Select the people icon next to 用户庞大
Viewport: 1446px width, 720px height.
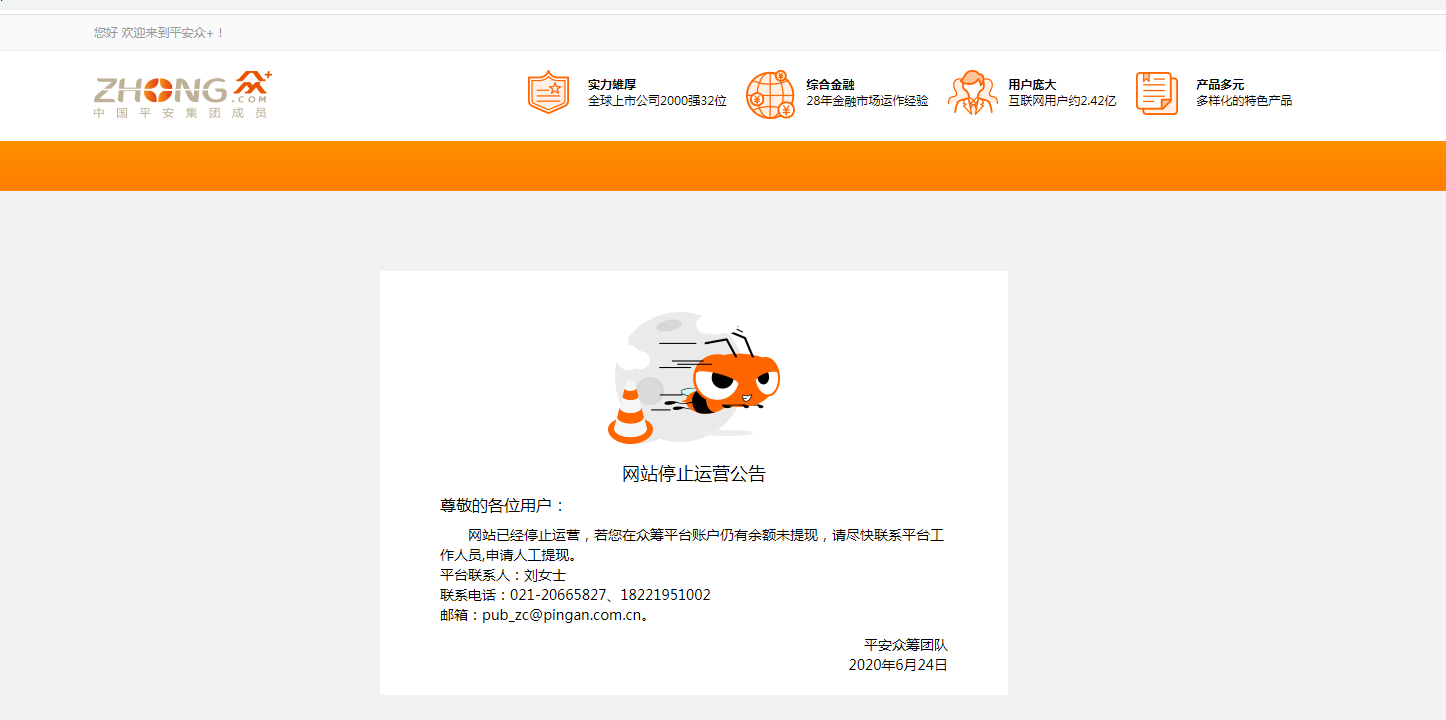pos(973,93)
